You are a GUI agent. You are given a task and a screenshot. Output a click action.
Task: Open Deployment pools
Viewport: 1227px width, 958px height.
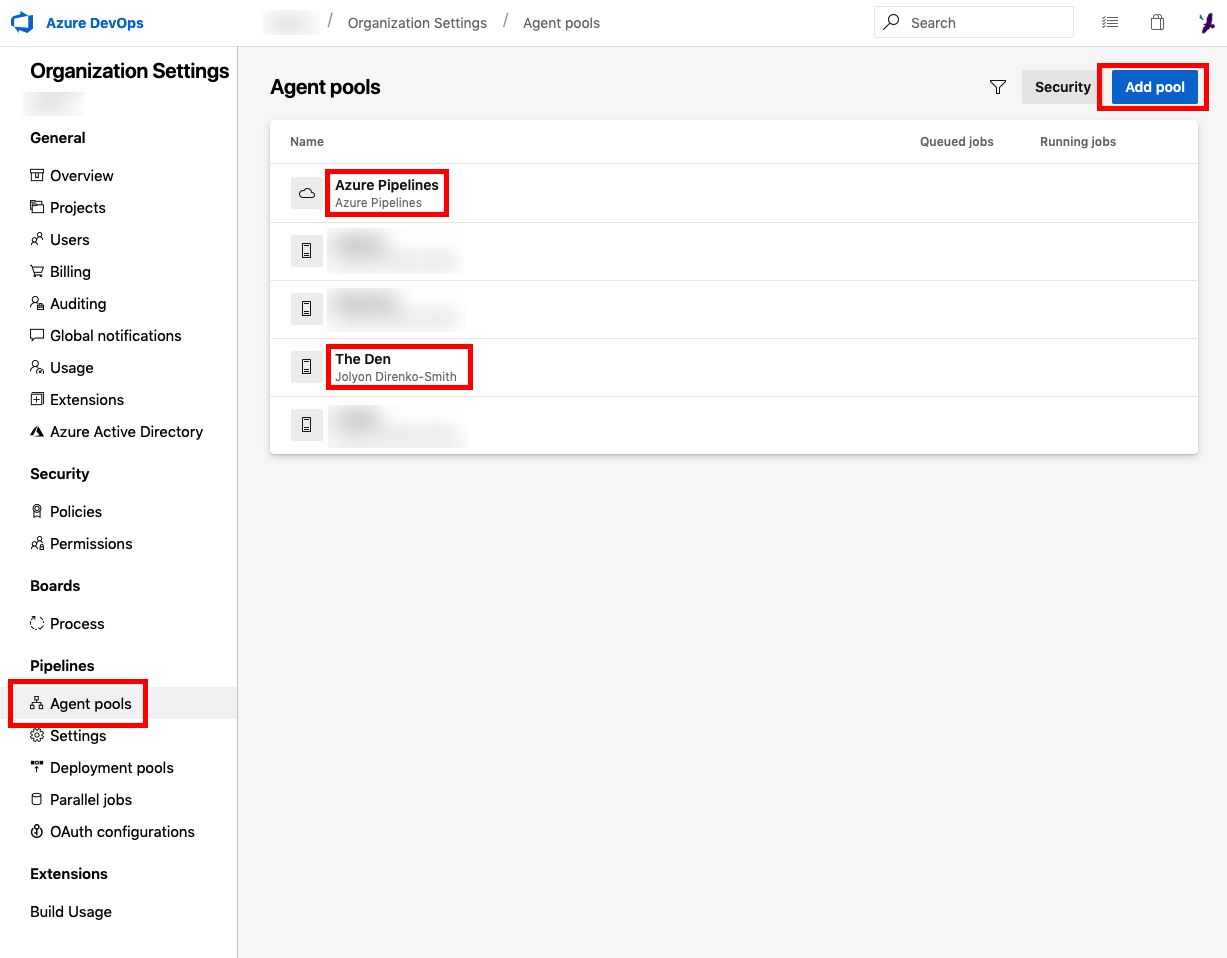[x=112, y=767]
